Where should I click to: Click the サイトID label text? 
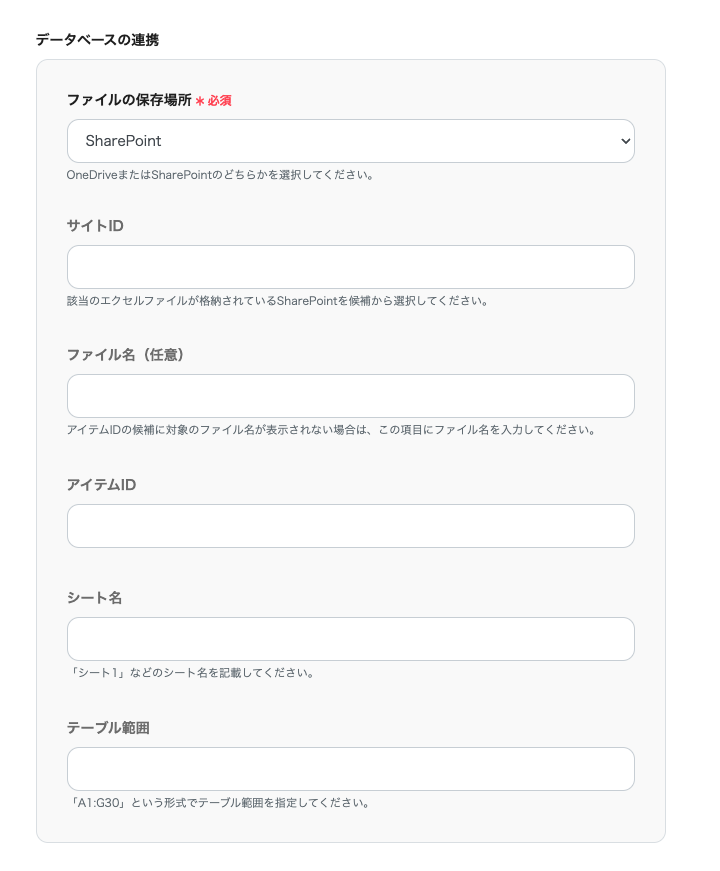pos(95,226)
